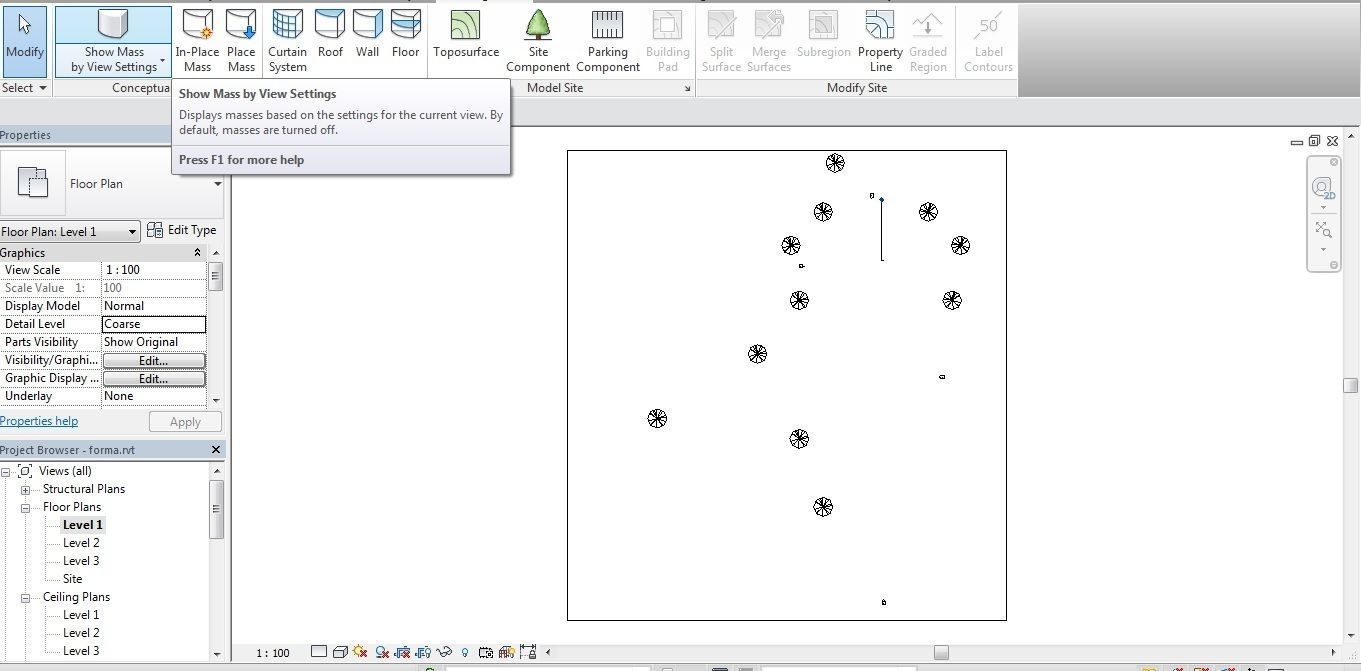Image resolution: width=1361 pixels, height=671 pixels.
Task: Open the Properties help link
Action: [x=39, y=421]
